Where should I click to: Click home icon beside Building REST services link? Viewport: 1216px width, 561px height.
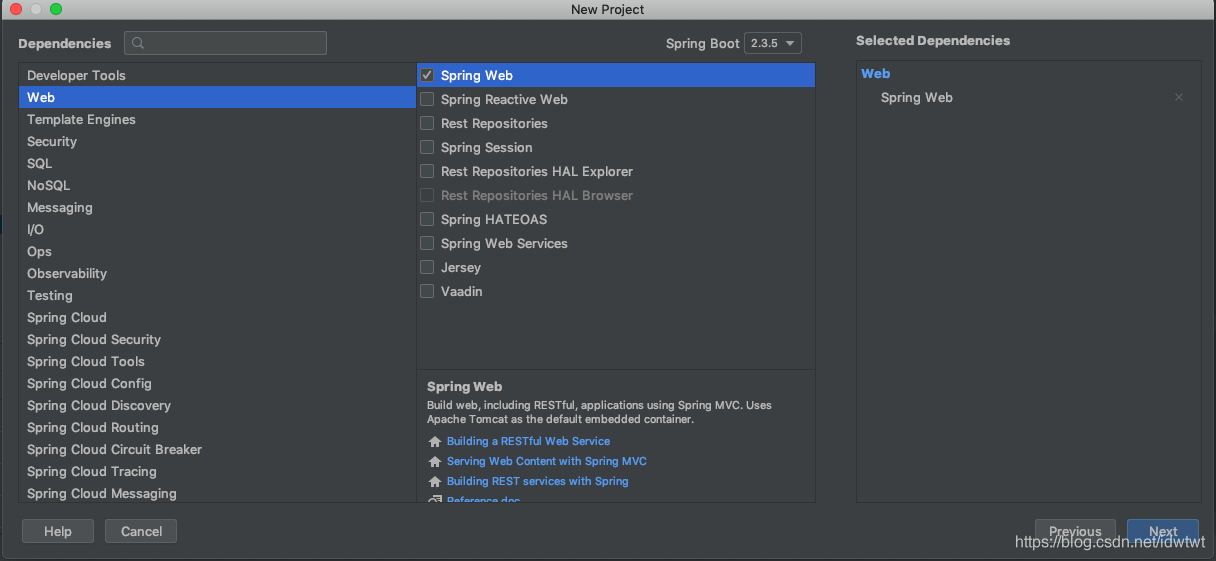434,481
